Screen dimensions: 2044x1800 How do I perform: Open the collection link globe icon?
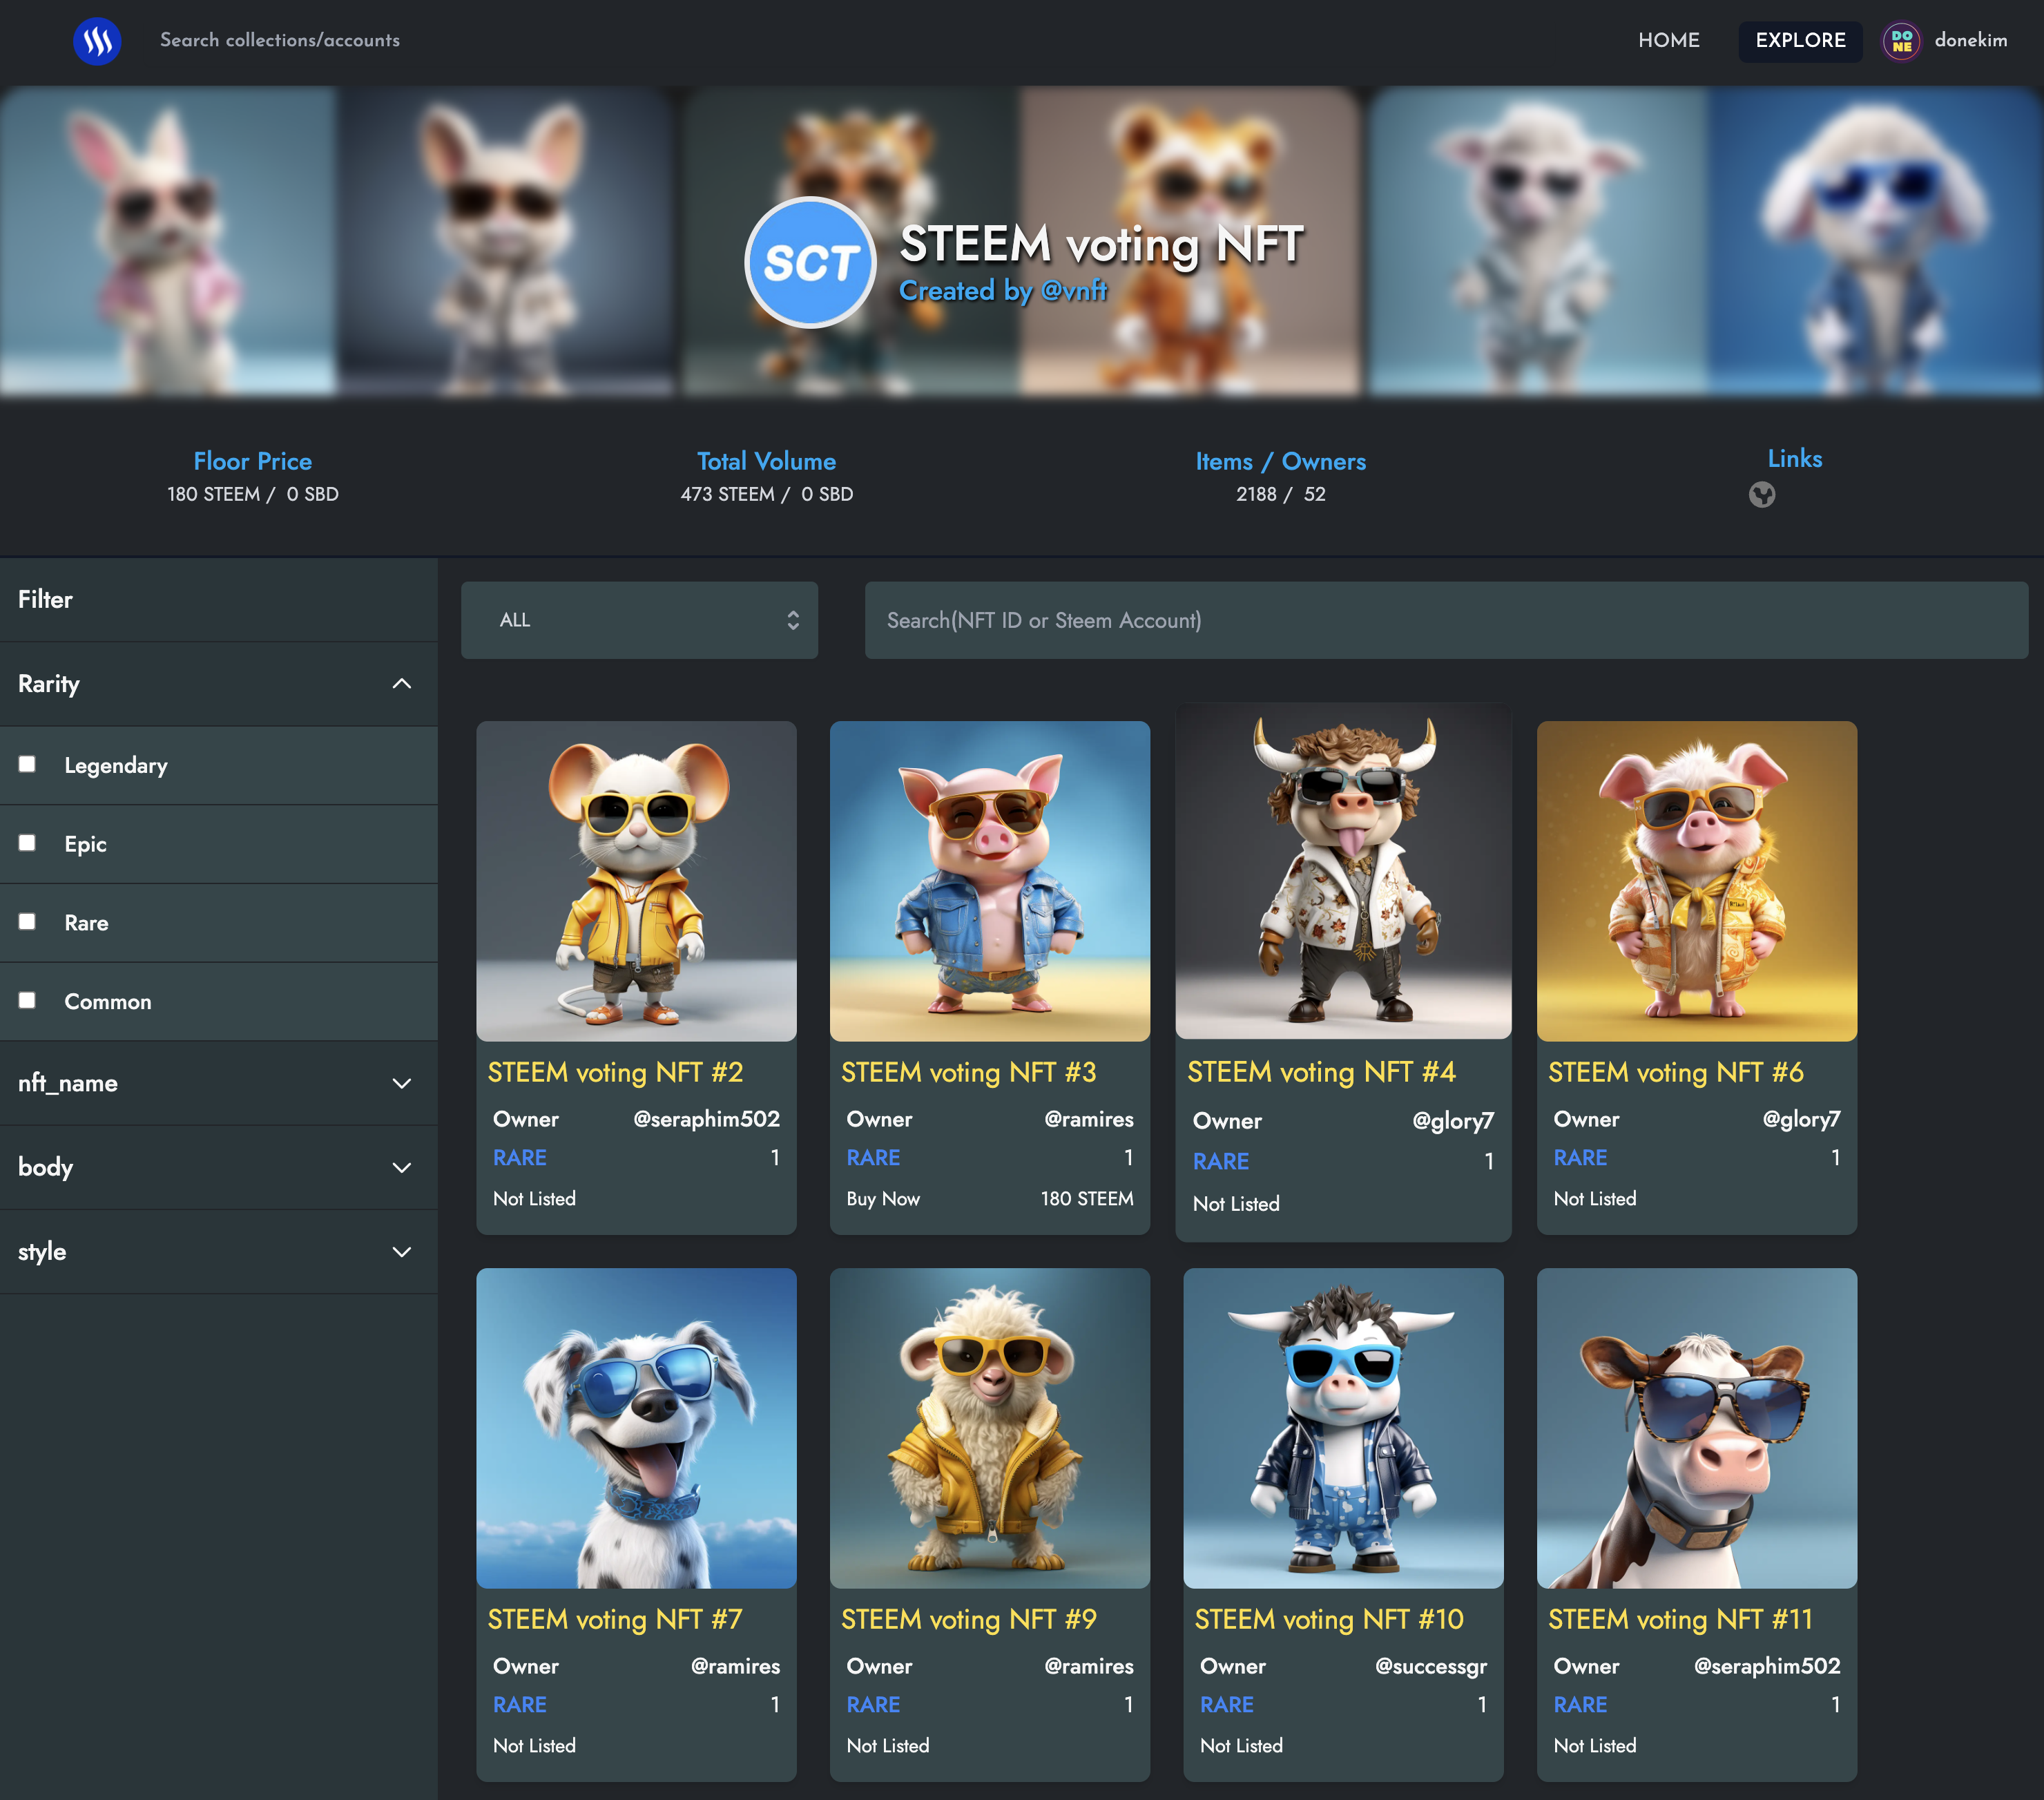pos(1761,495)
